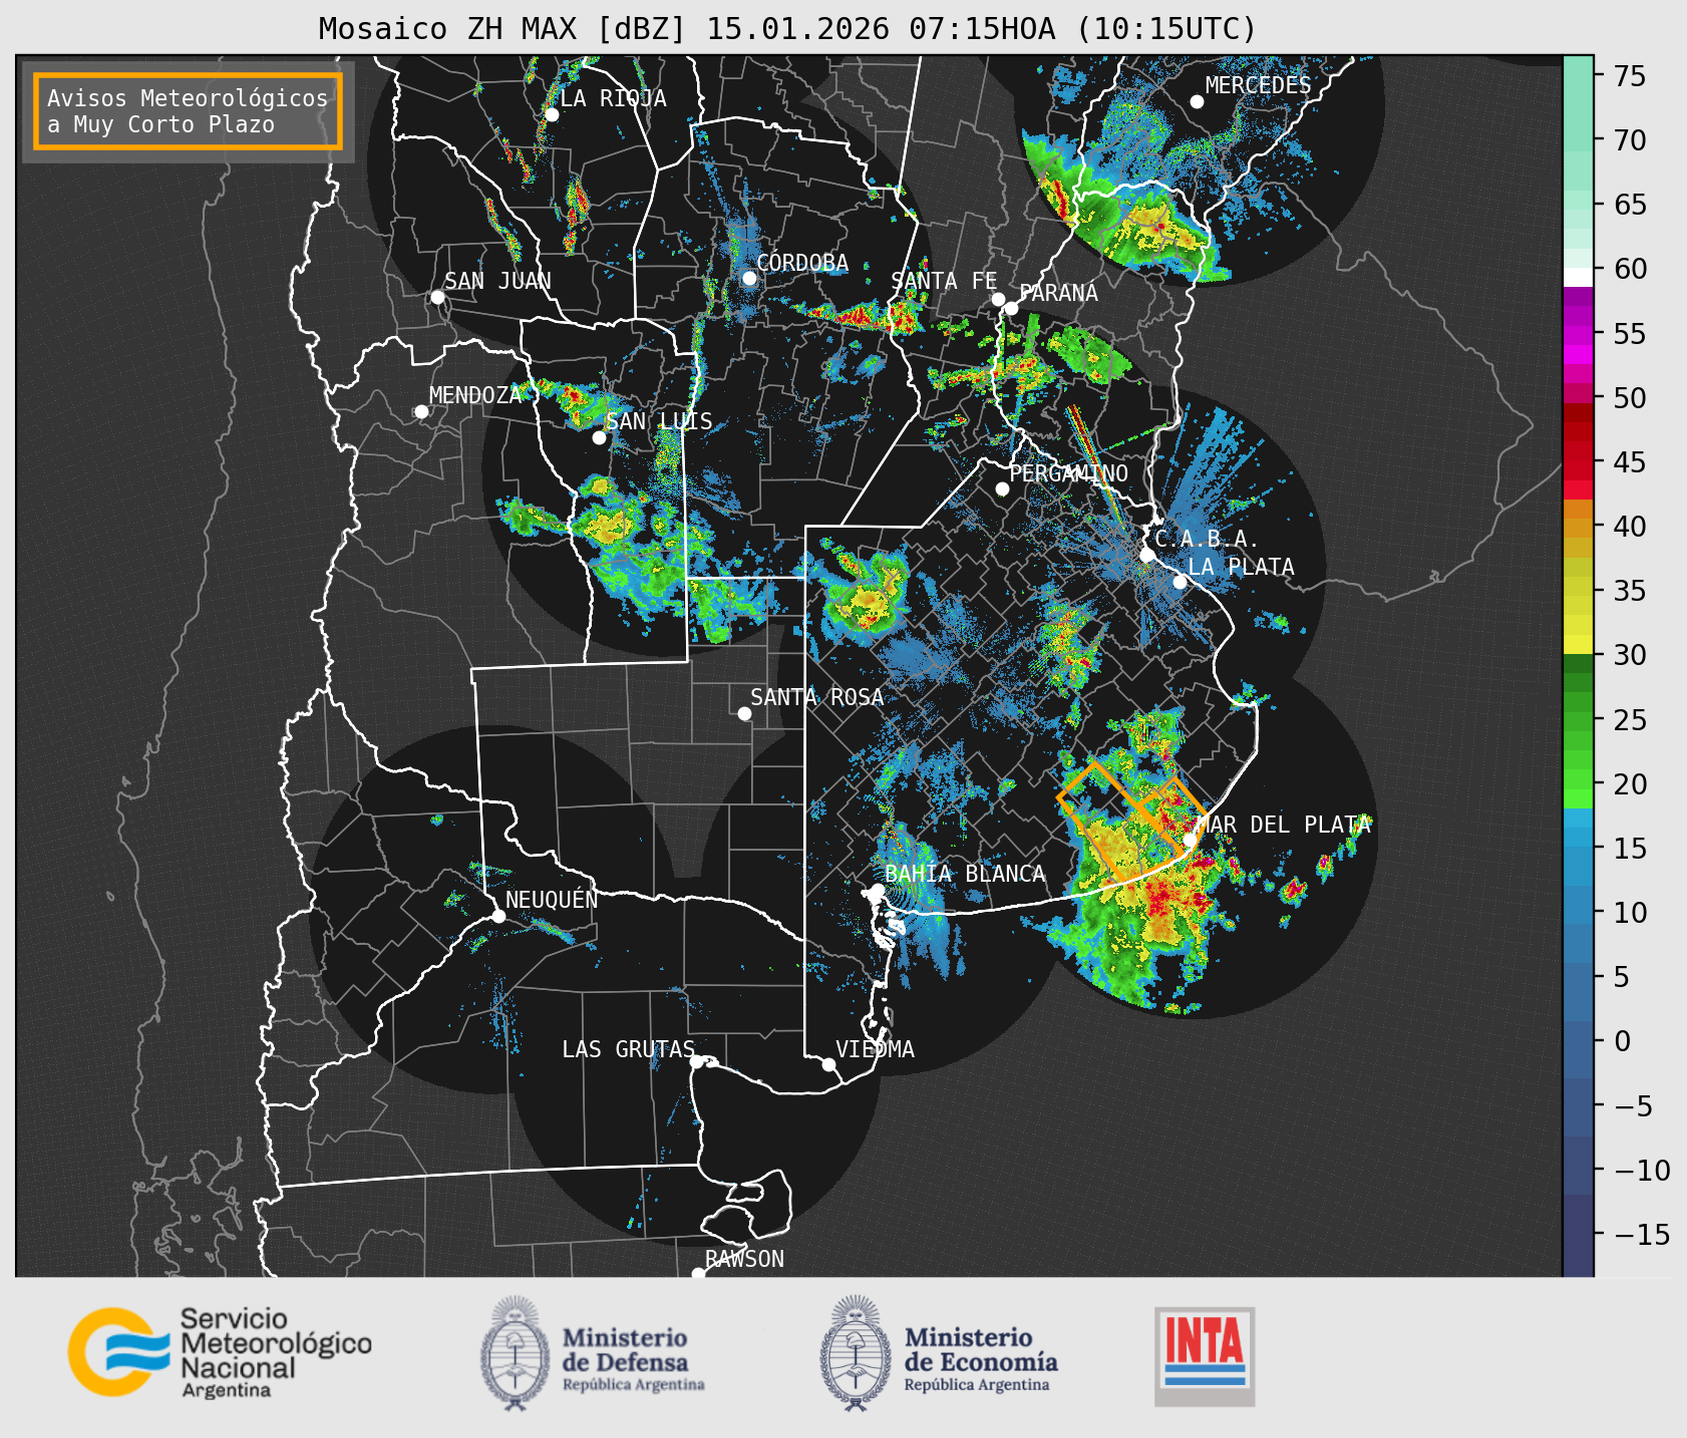Click the SANTA FE city marker dot
Screen dimensions: 1687x1438
(998, 299)
